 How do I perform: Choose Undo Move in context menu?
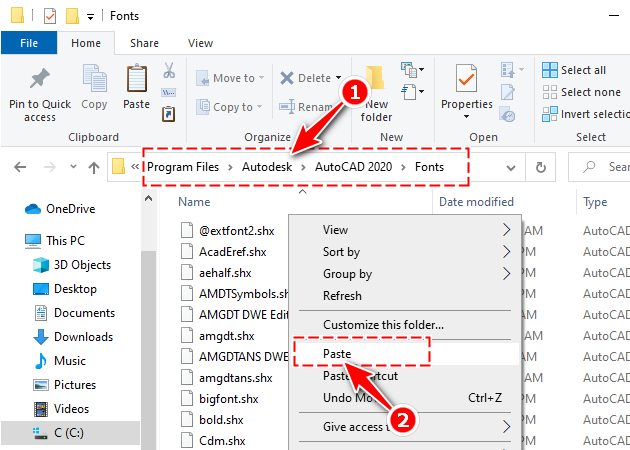click(405, 398)
